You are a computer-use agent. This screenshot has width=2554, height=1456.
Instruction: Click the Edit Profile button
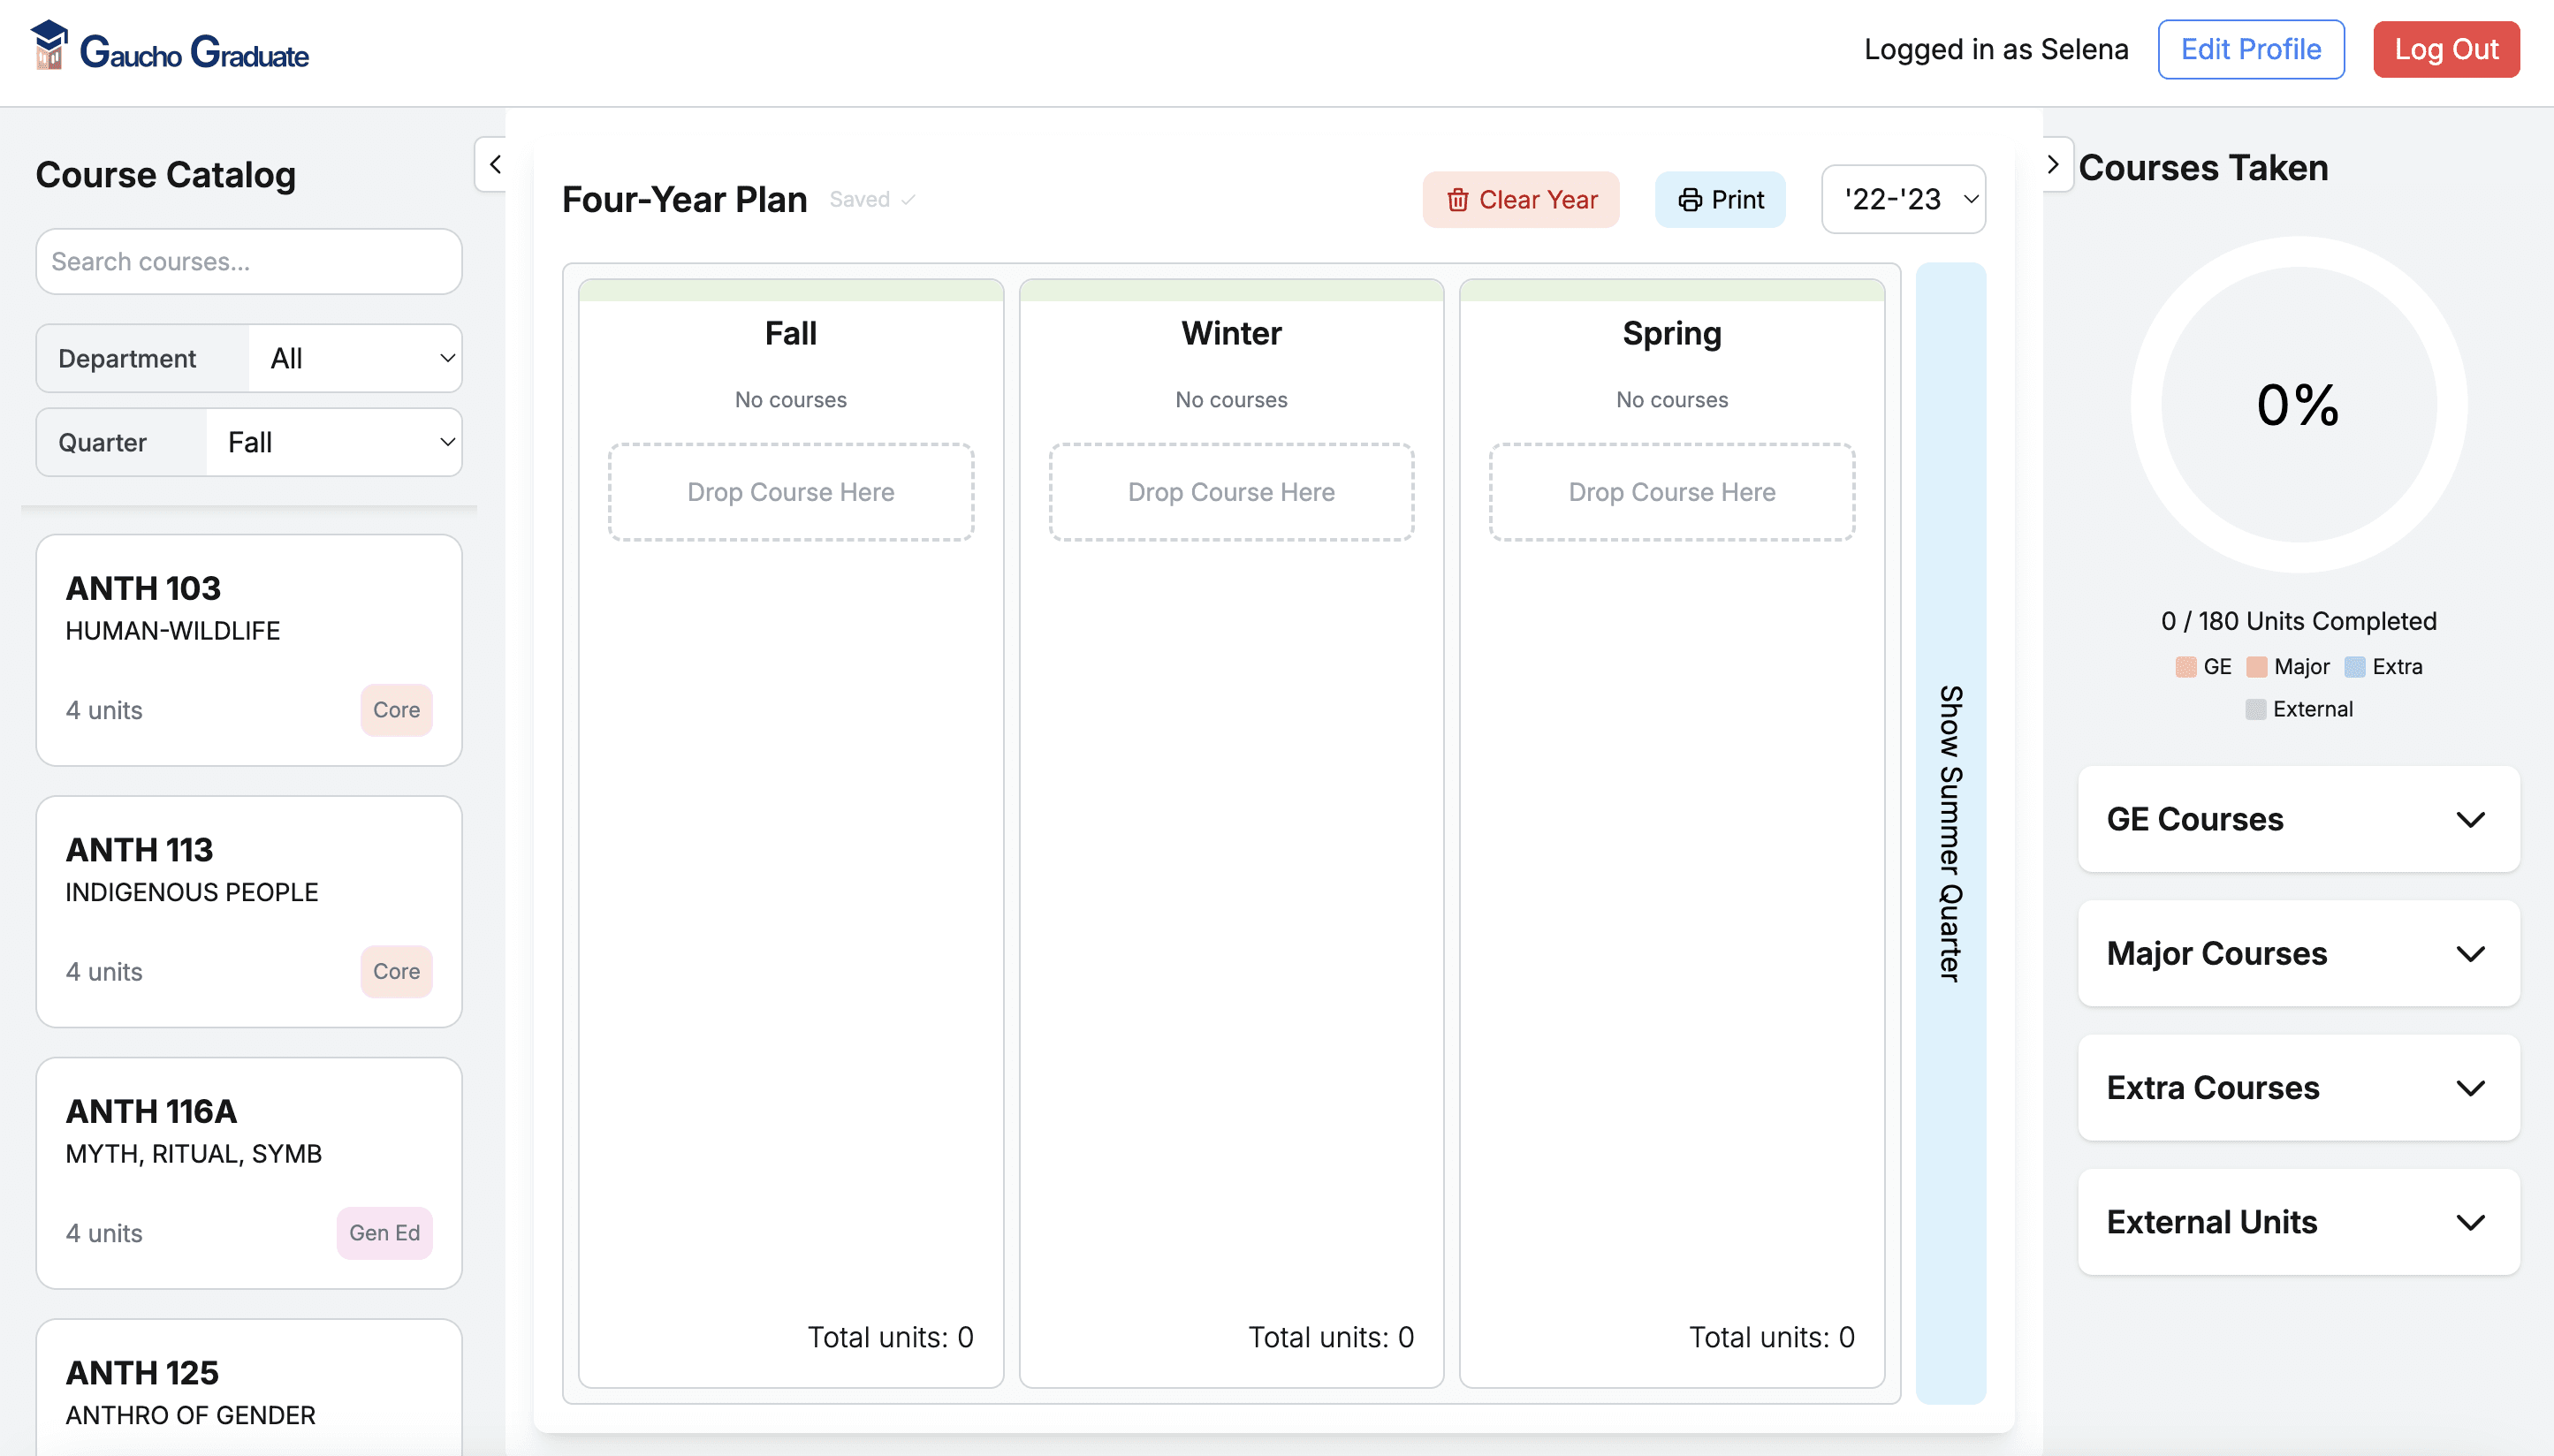tap(2250, 49)
